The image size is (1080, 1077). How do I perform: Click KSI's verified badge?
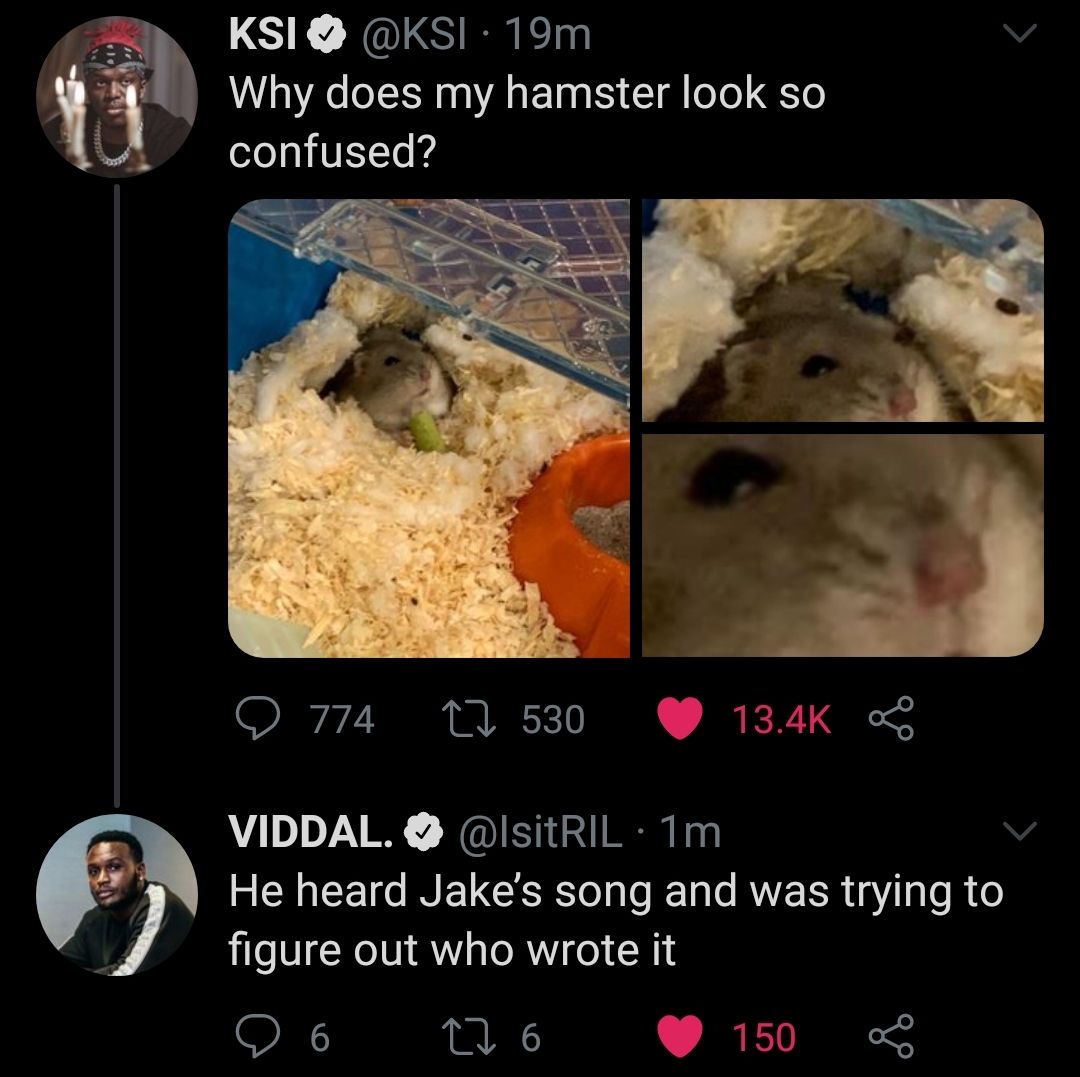click(x=326, y=33)
